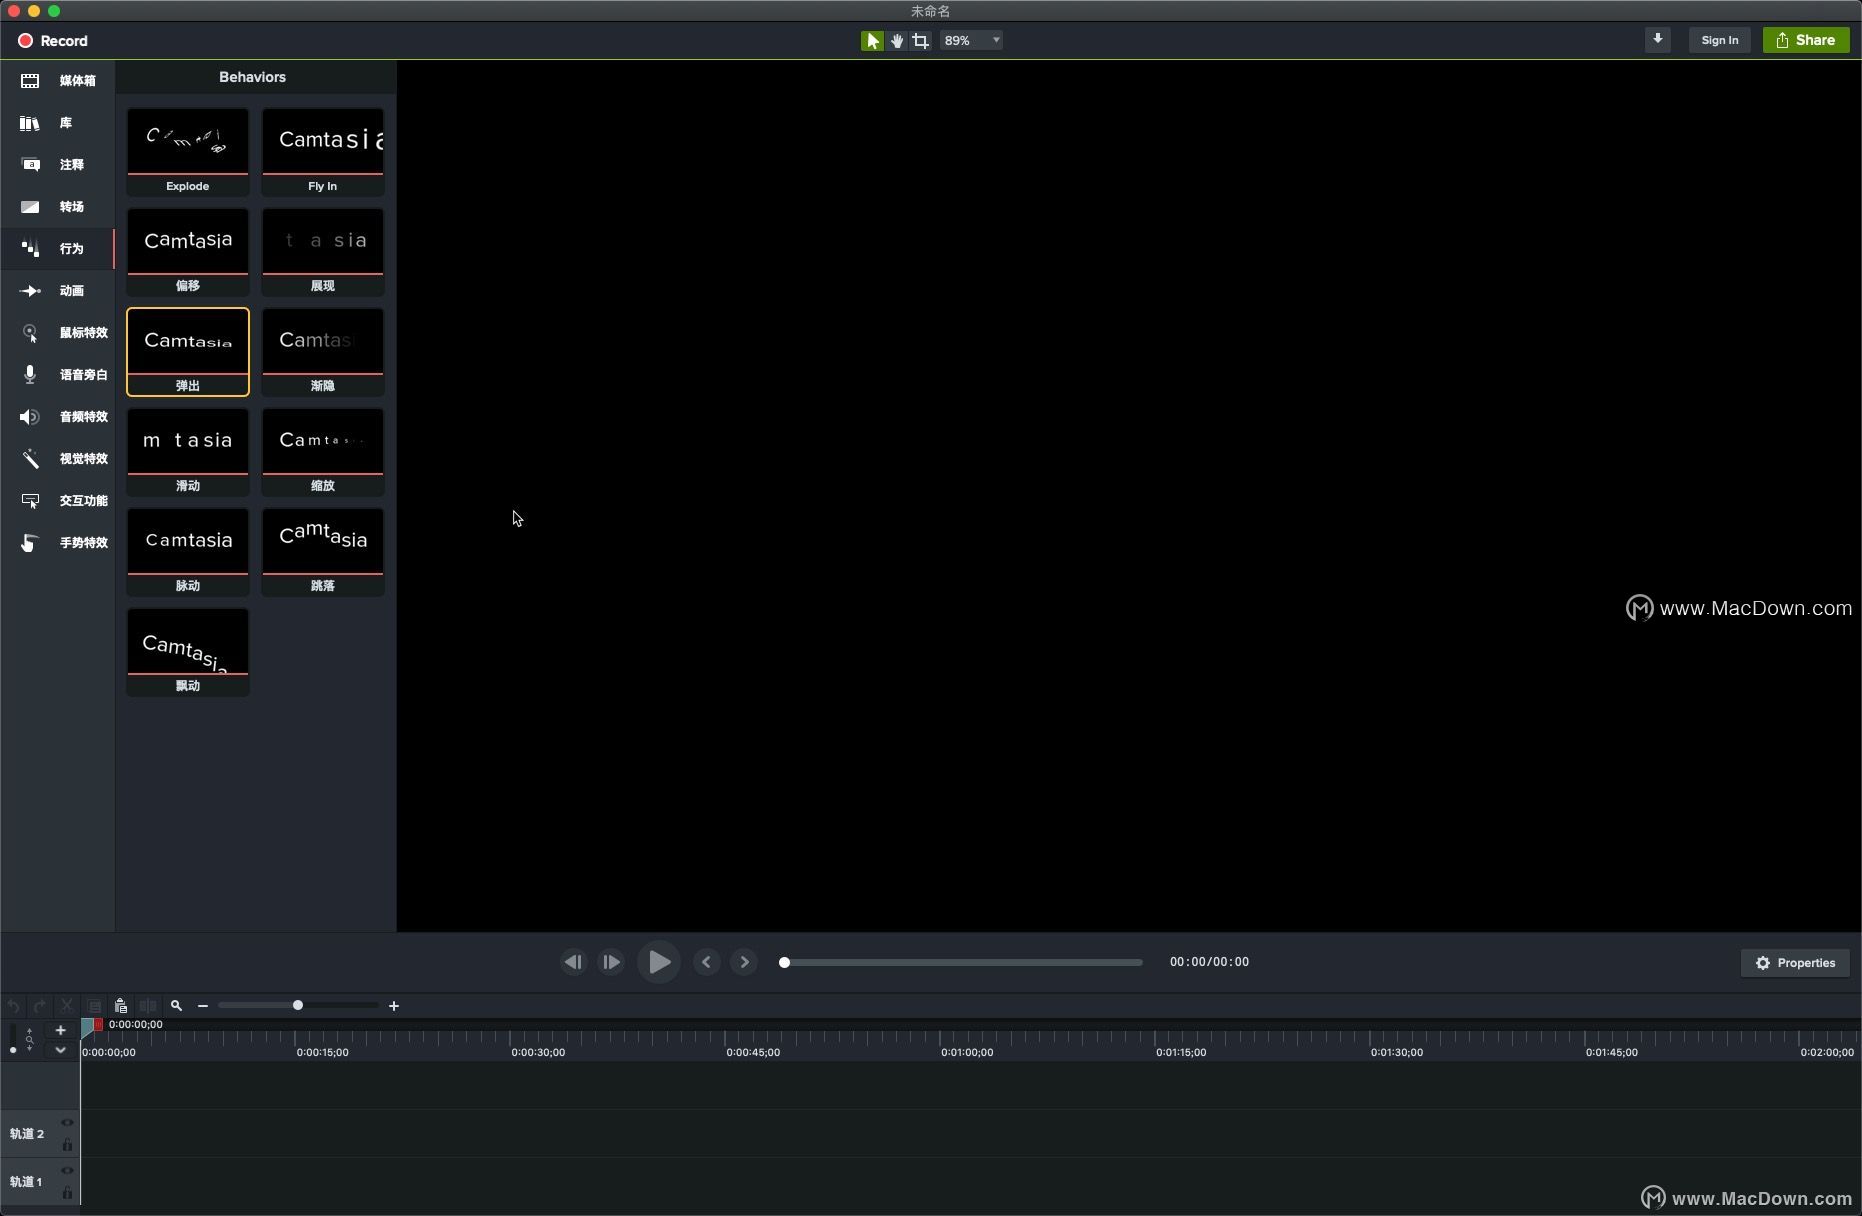This screenshot has height=1216, width=1862.
Task: Toggle visibility eye of 轨道 1
Action: tap(67, 1171)
